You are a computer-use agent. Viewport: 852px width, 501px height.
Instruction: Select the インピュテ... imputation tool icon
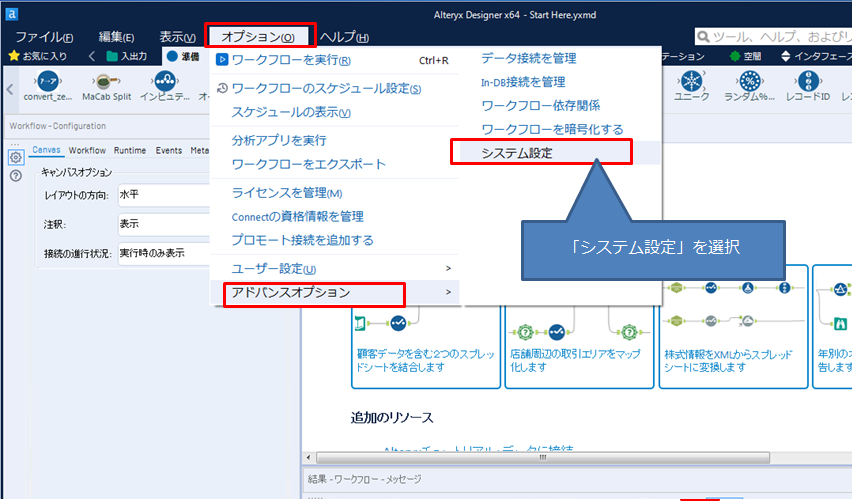click(165, 81)
